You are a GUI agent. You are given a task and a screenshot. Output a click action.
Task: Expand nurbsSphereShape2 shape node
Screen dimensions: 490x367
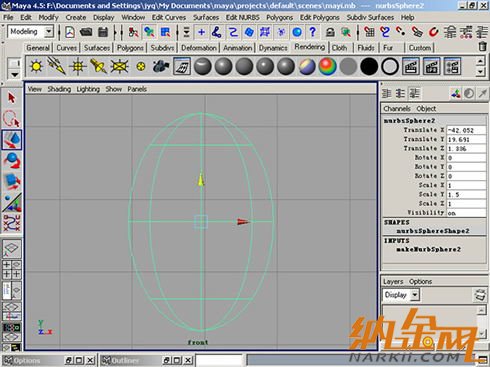pyautogui.click(x=433, y=231)
